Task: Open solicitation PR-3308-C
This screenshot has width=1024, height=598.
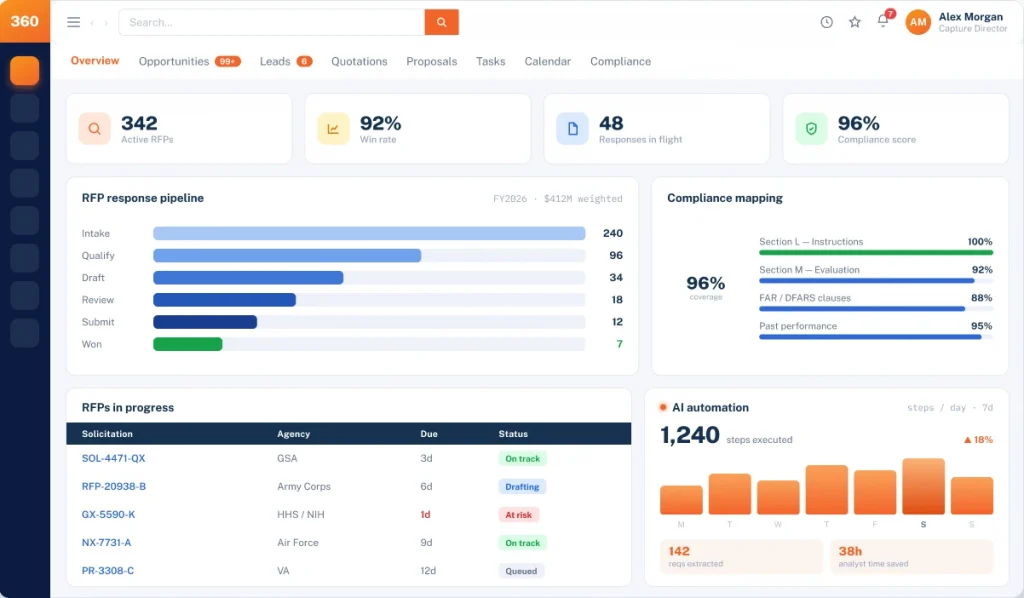Action: [108, 571]
